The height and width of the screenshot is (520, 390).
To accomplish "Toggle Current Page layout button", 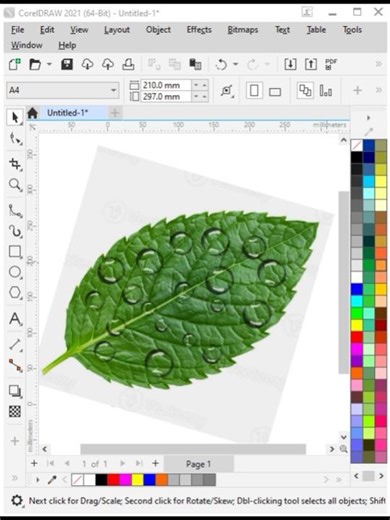I will click(326, 91).
